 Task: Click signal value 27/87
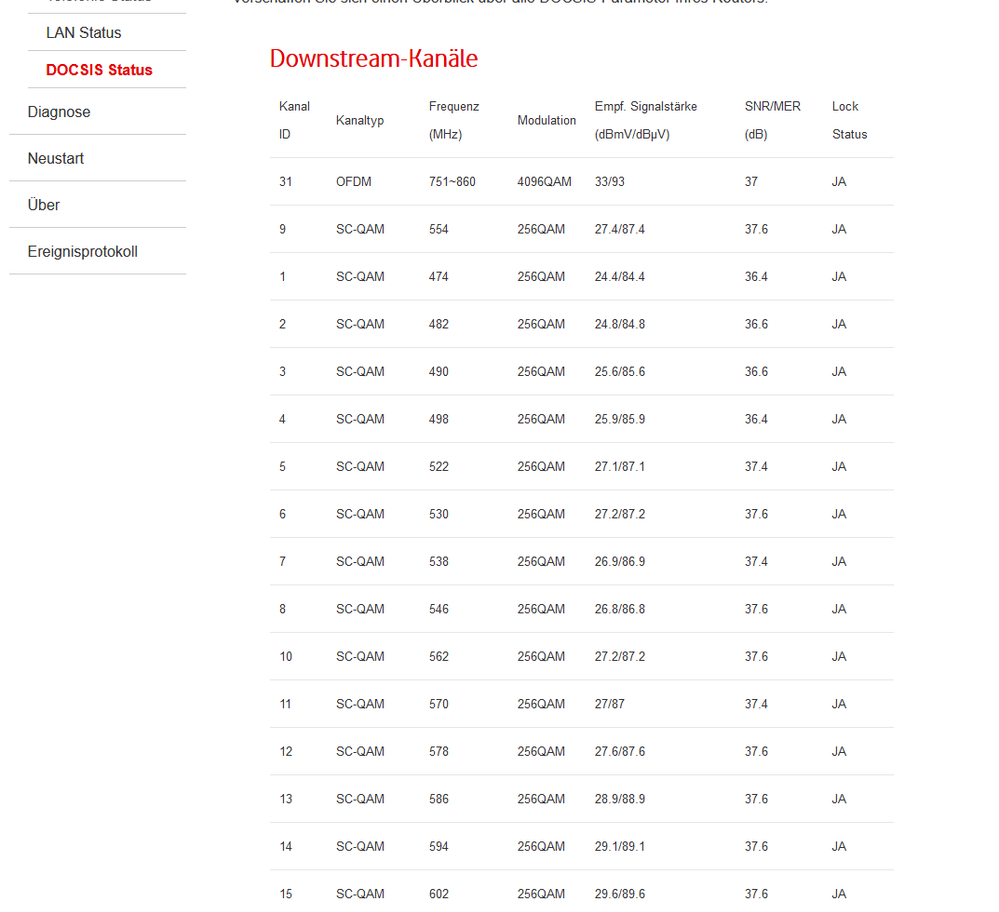click(609, 704)
